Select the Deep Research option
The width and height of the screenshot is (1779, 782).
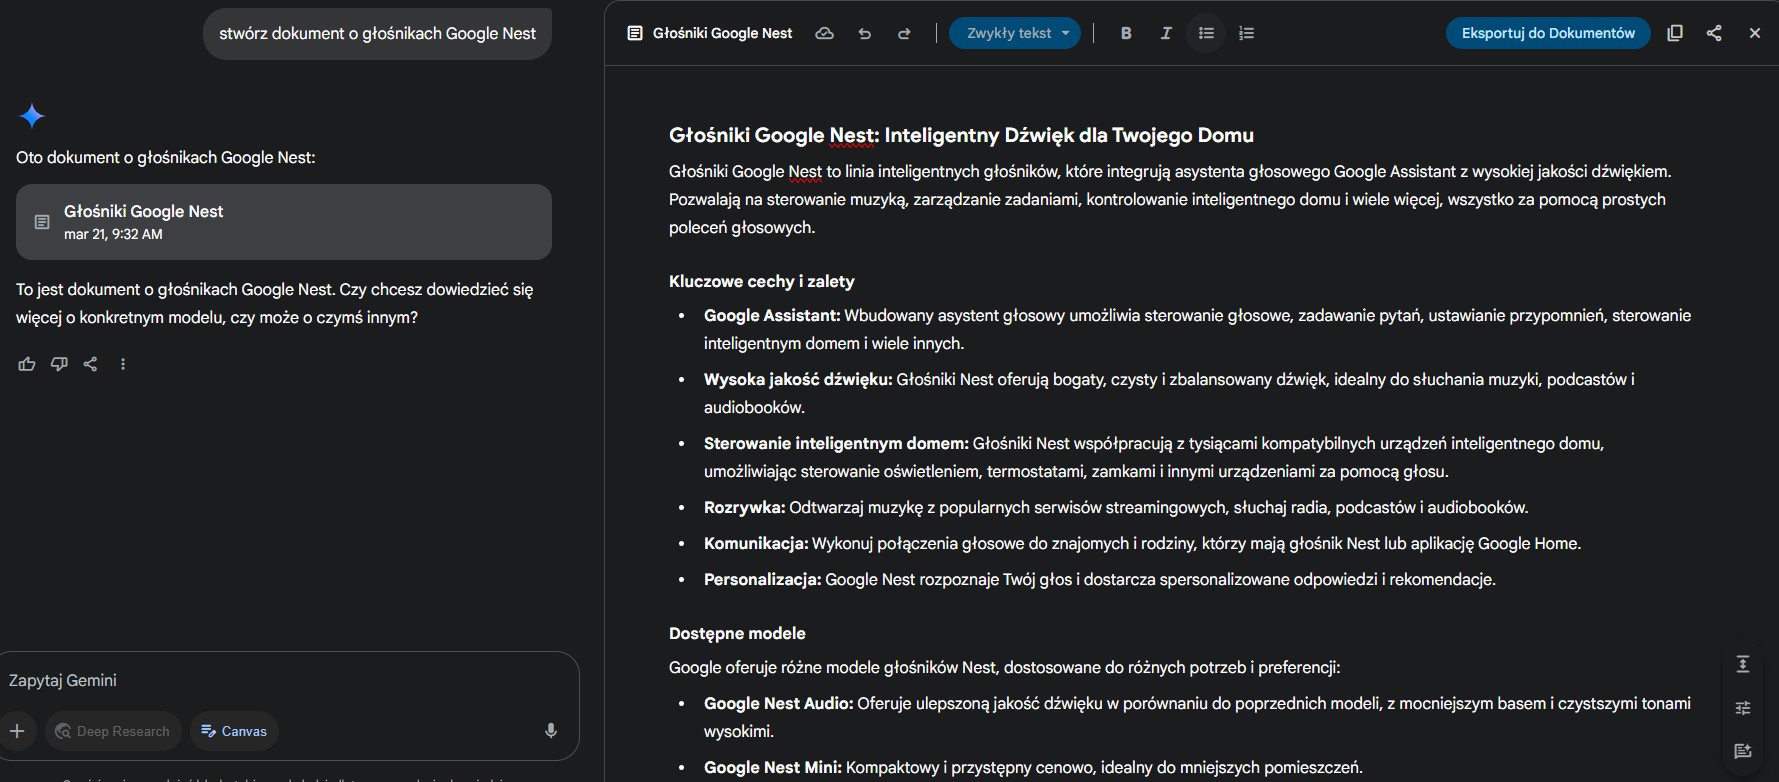click(112, 731)
